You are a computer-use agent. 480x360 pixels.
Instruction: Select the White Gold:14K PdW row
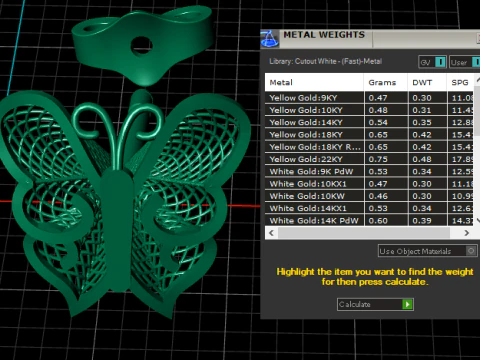[369, 221]
